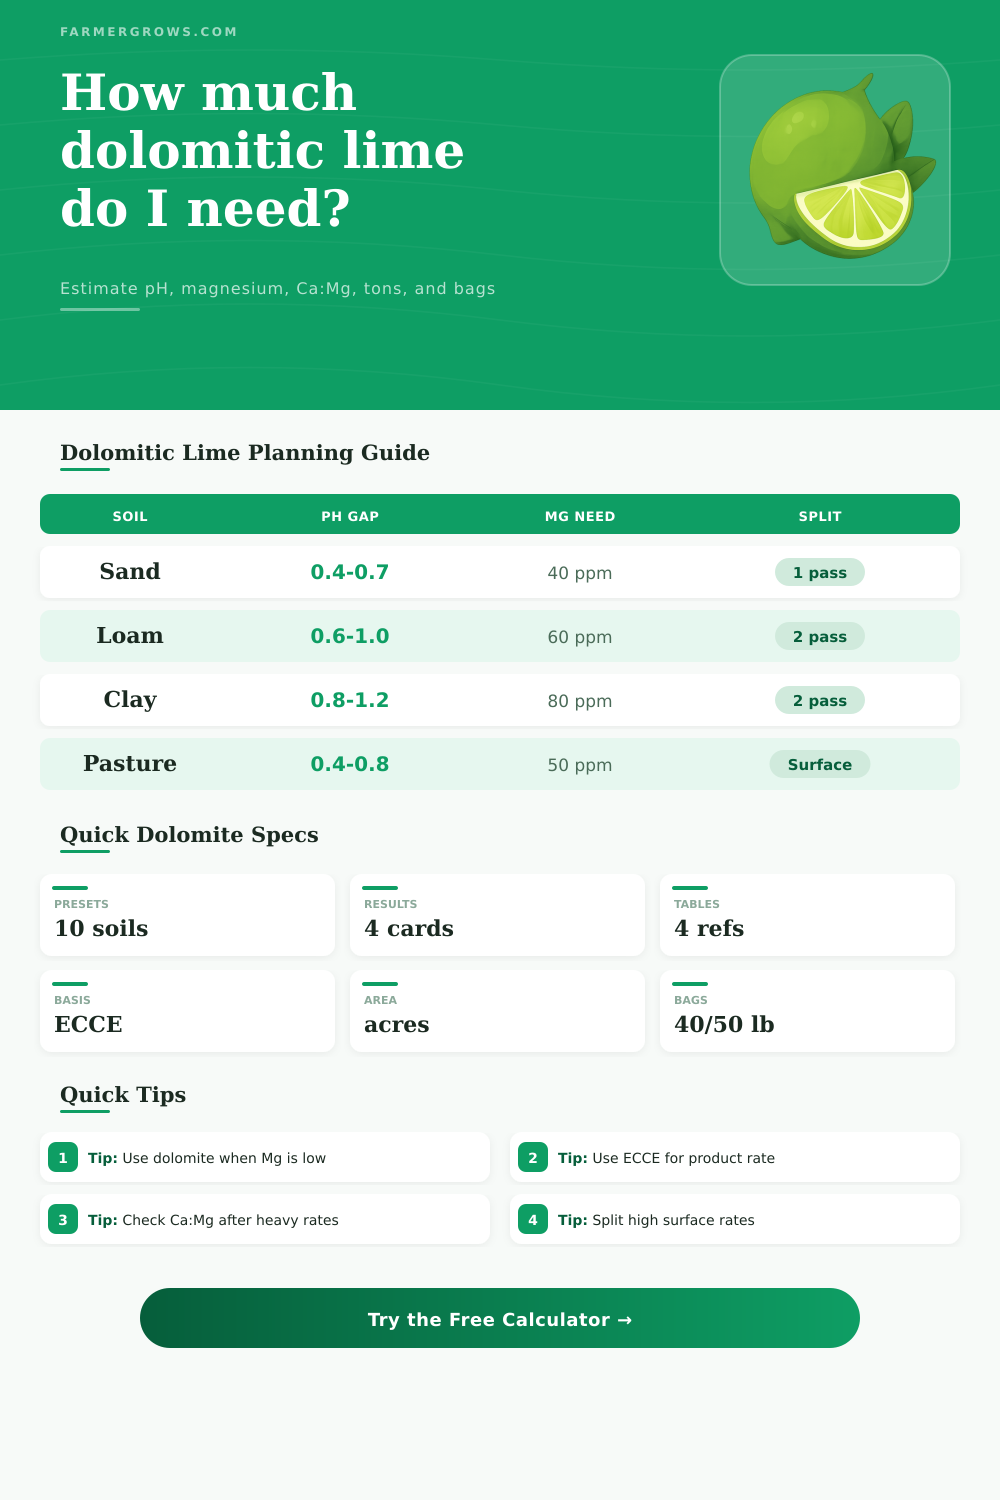Click the PRESETS '10 soils' card

[187, 915]
